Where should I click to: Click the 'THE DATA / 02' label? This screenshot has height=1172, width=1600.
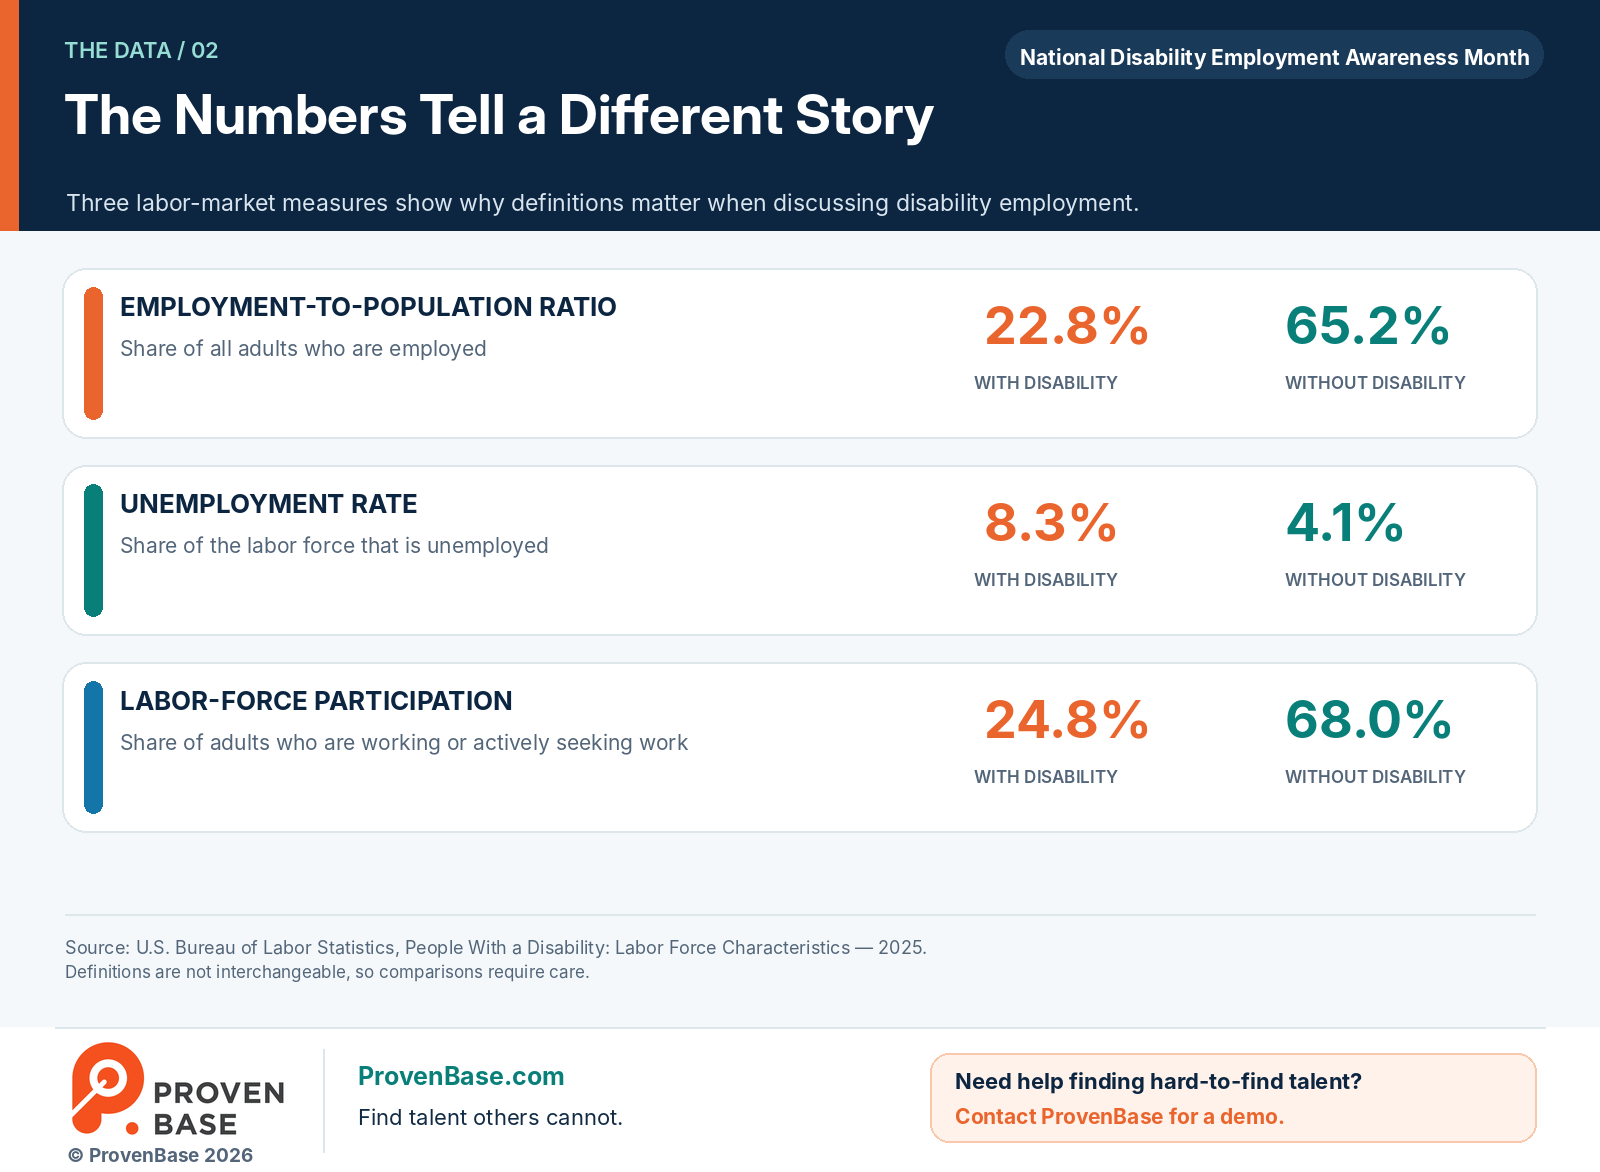point(141,50)
